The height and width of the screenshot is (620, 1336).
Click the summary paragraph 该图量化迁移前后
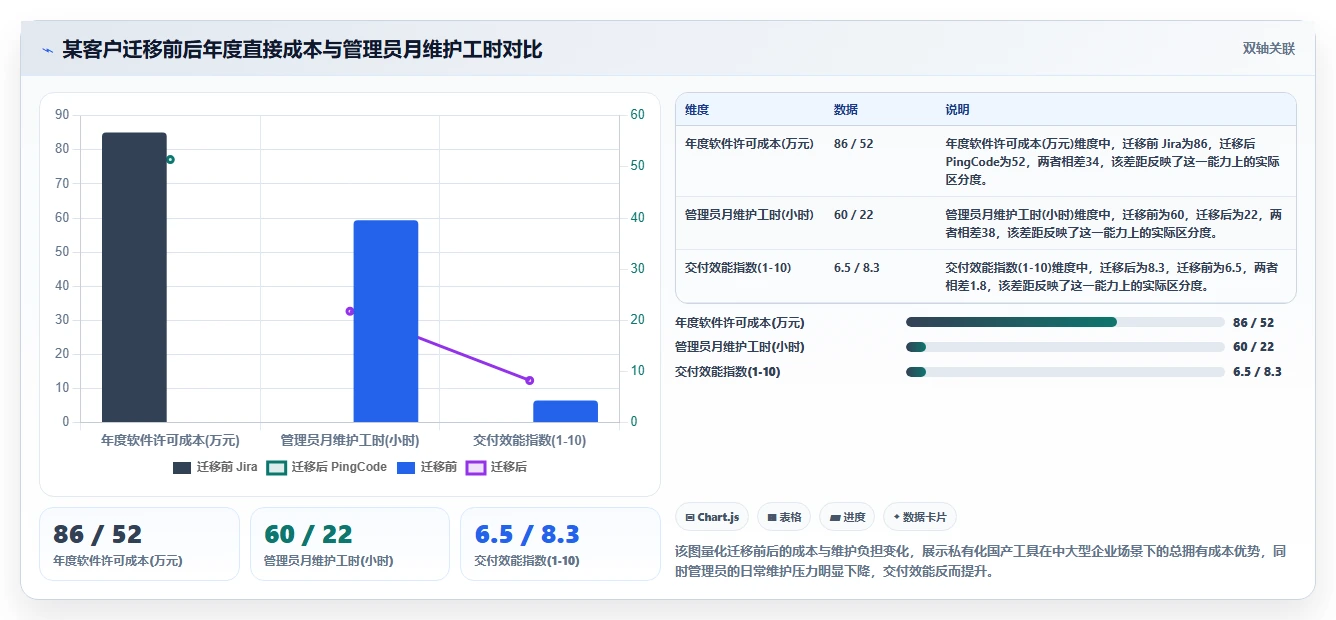[x=981, y=562]
